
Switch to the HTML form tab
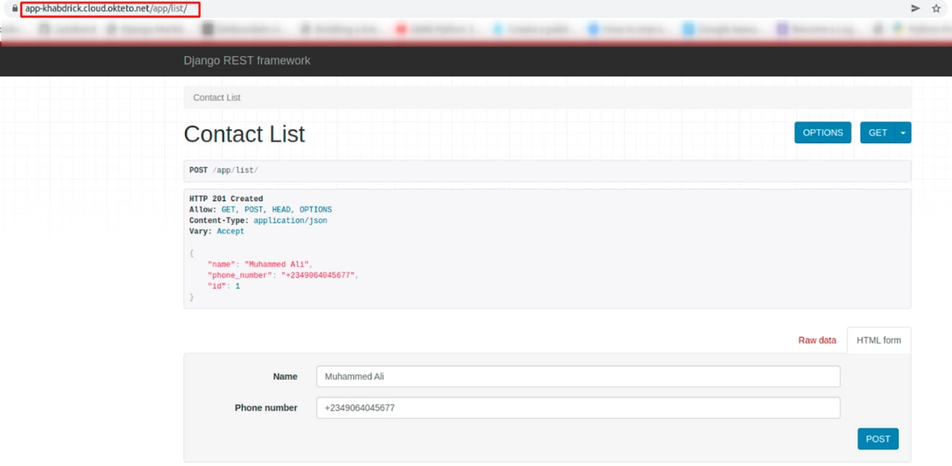tap(879, 340)
